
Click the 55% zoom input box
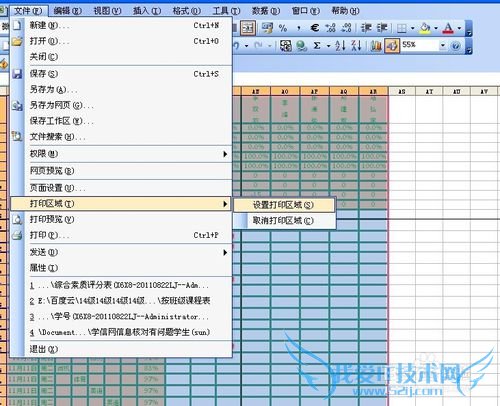[x=420, y=45]
